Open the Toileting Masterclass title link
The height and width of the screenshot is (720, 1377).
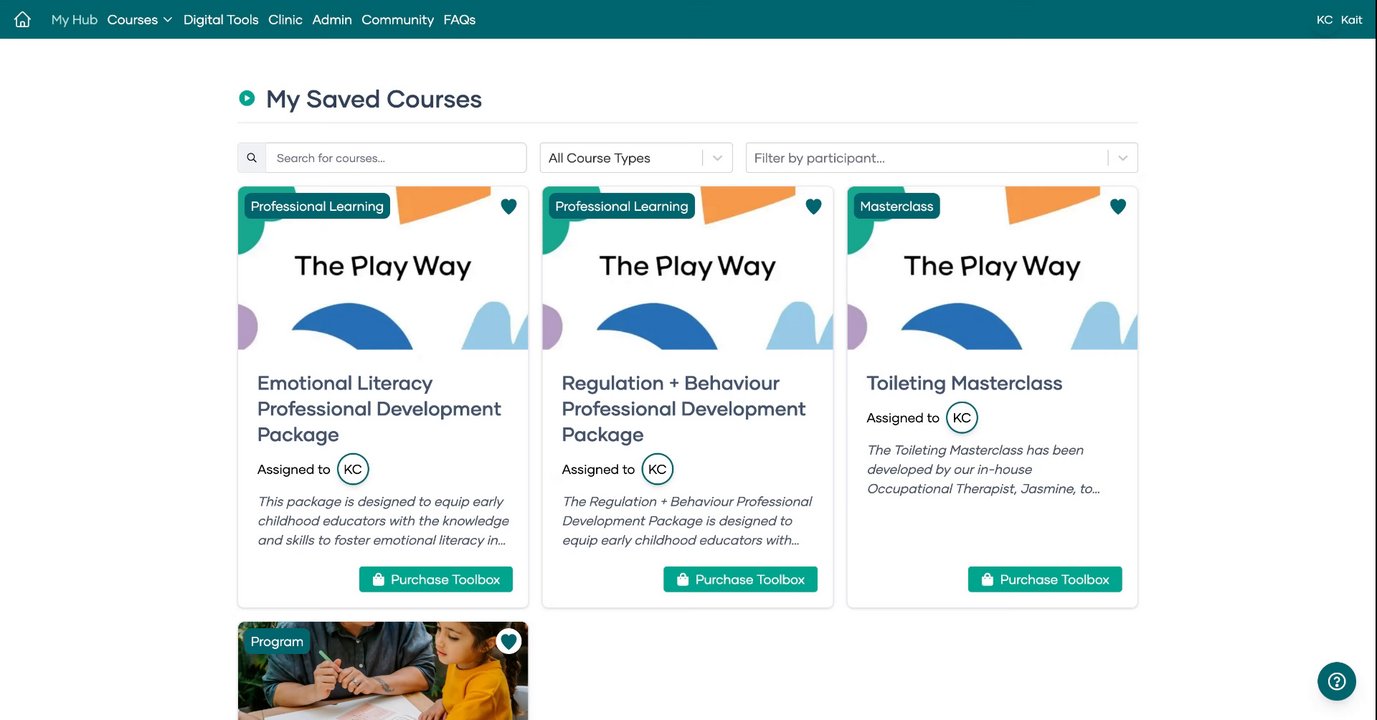pyautogui.click(x=964, y=383)
